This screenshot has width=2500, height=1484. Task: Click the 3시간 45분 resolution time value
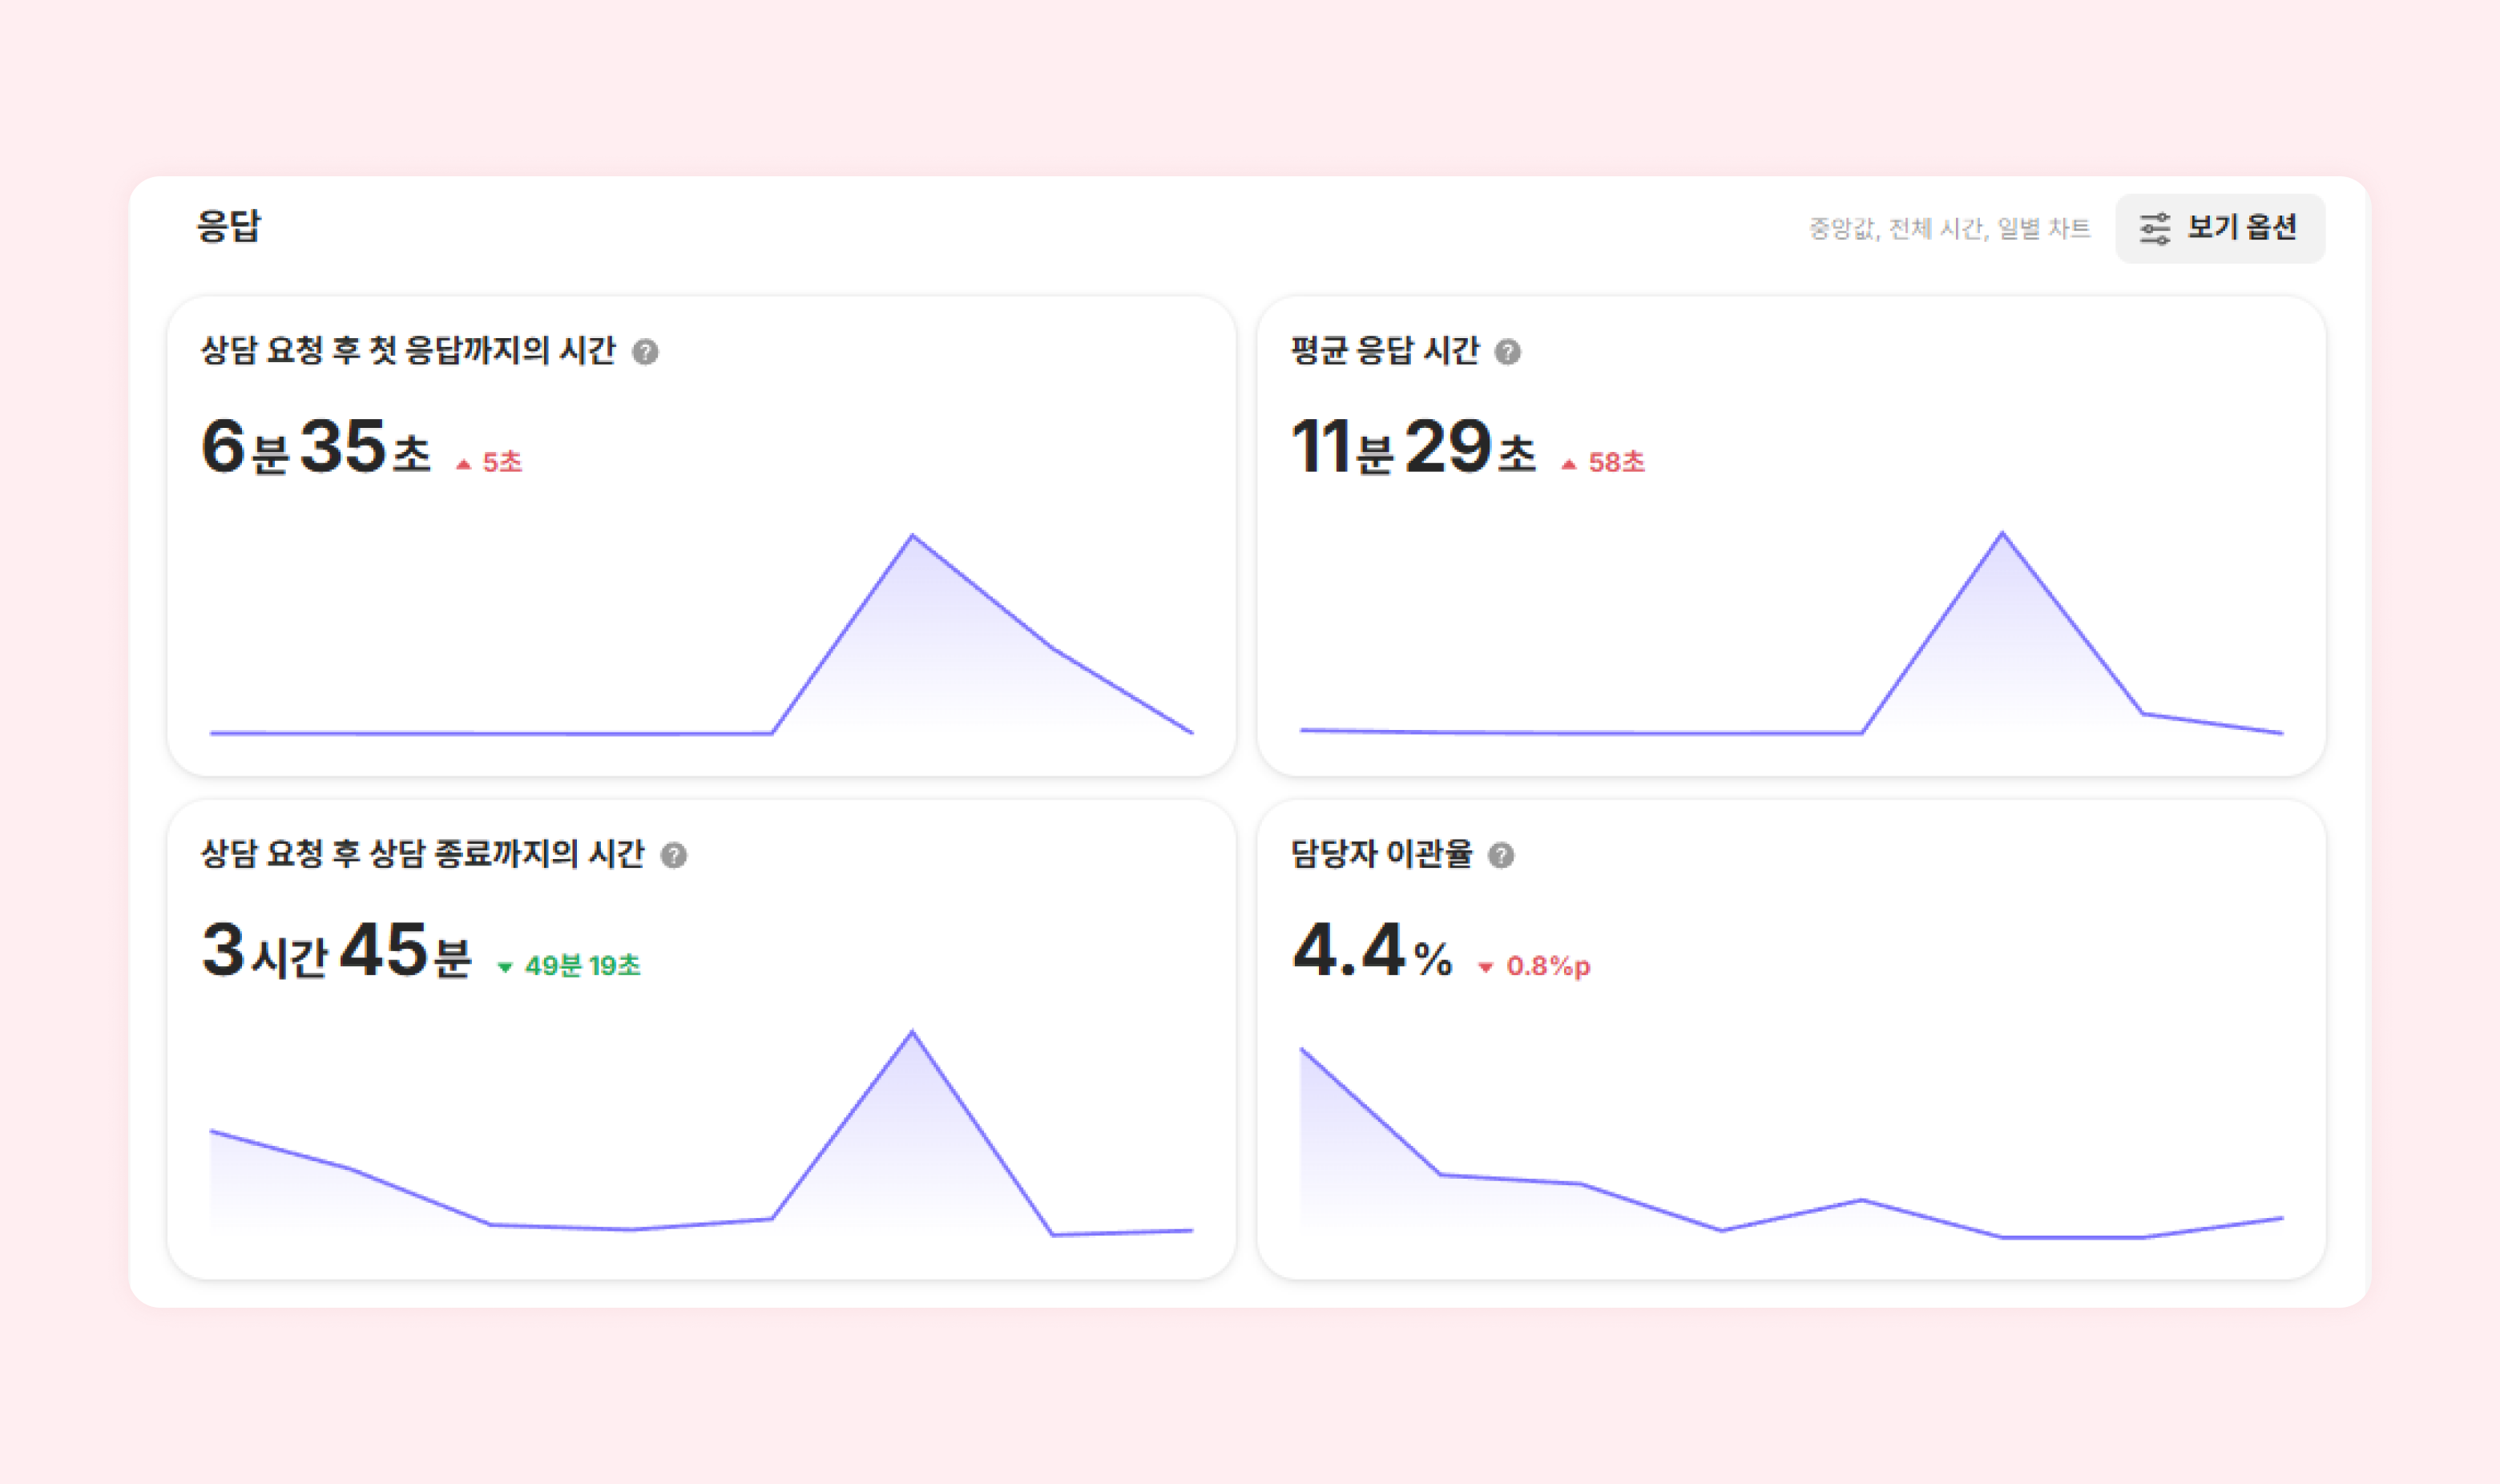click(x=335, y=951)
